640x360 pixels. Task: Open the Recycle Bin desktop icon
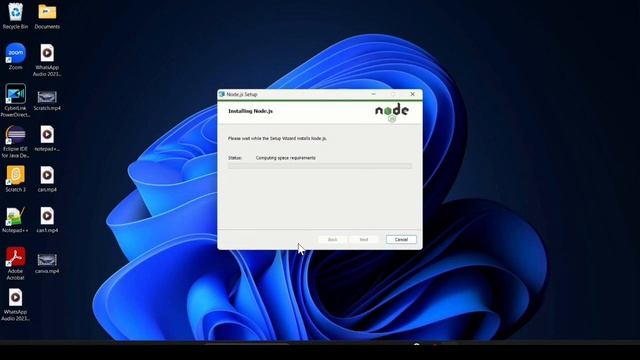pyautogui.click(x=16, y=16)
